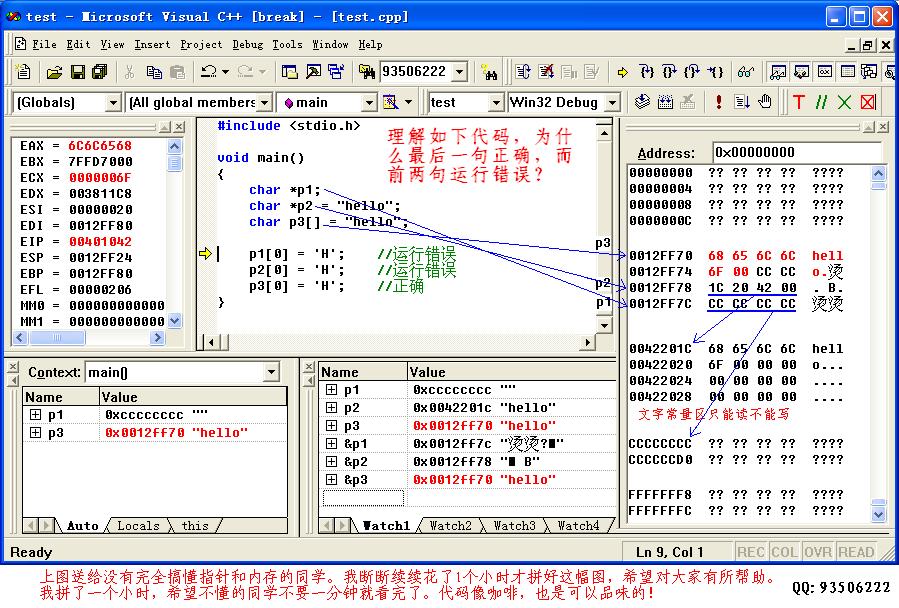Open the Context main() dropdown
The width and height of the screenshot is (899, 608).
pos(272,372)
